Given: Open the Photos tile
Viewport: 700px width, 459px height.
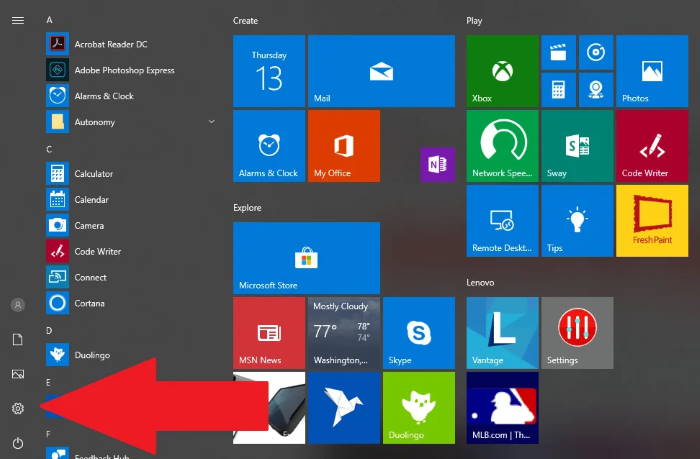Looking at the screenshot, I should [x=652, y=71].
